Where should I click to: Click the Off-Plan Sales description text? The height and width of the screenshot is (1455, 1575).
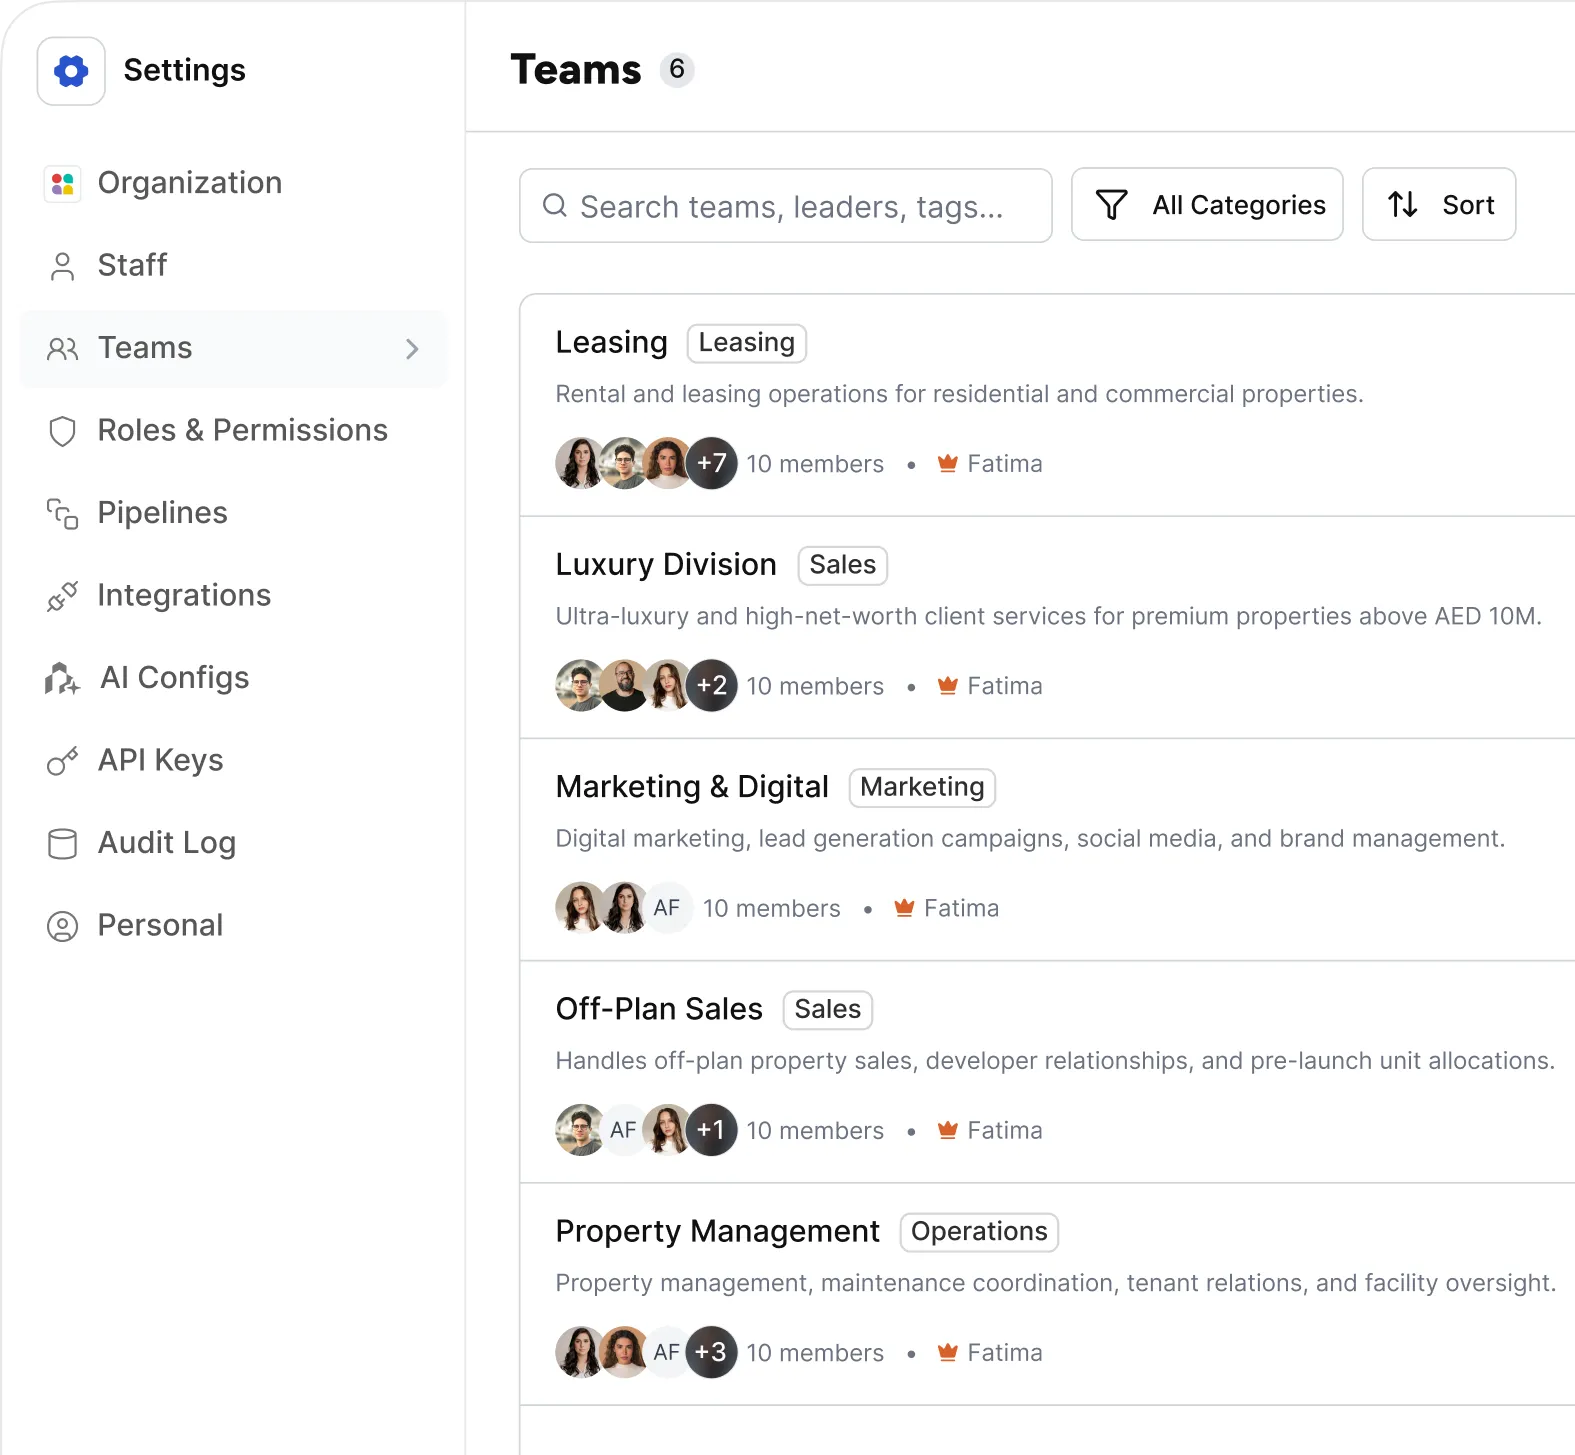click(x=1055, y=1061)
